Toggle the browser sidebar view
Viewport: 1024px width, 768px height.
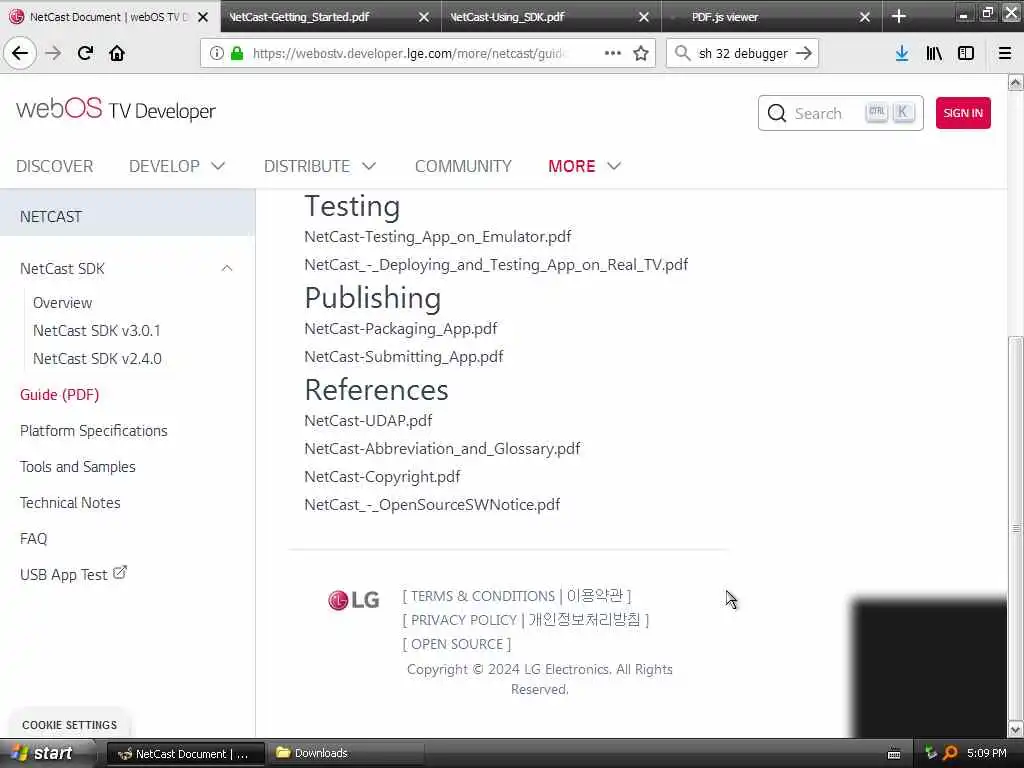click(966, 53)
